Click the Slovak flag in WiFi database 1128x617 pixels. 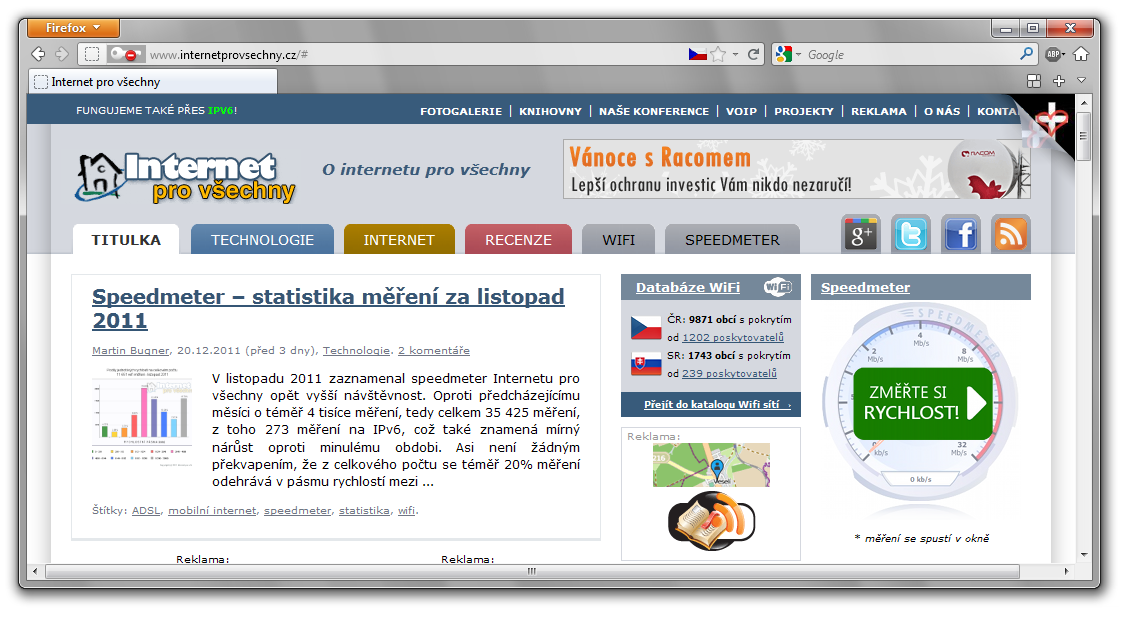[x=646, y=364]
